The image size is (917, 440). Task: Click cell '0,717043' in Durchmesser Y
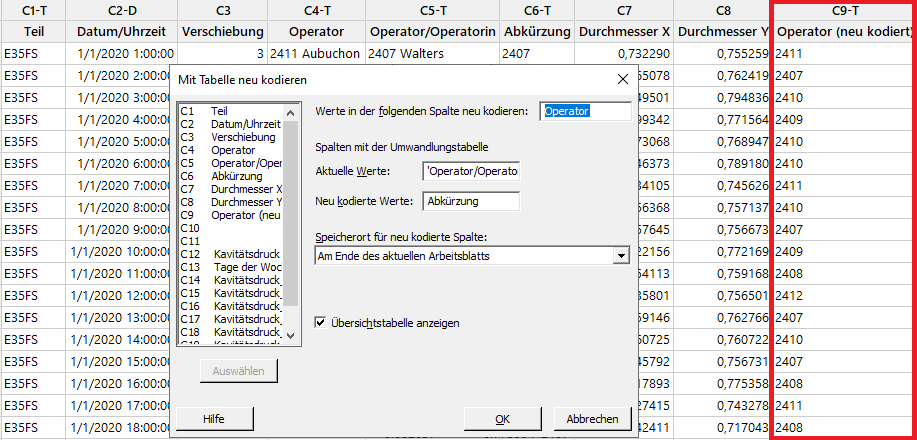point(723,427)
